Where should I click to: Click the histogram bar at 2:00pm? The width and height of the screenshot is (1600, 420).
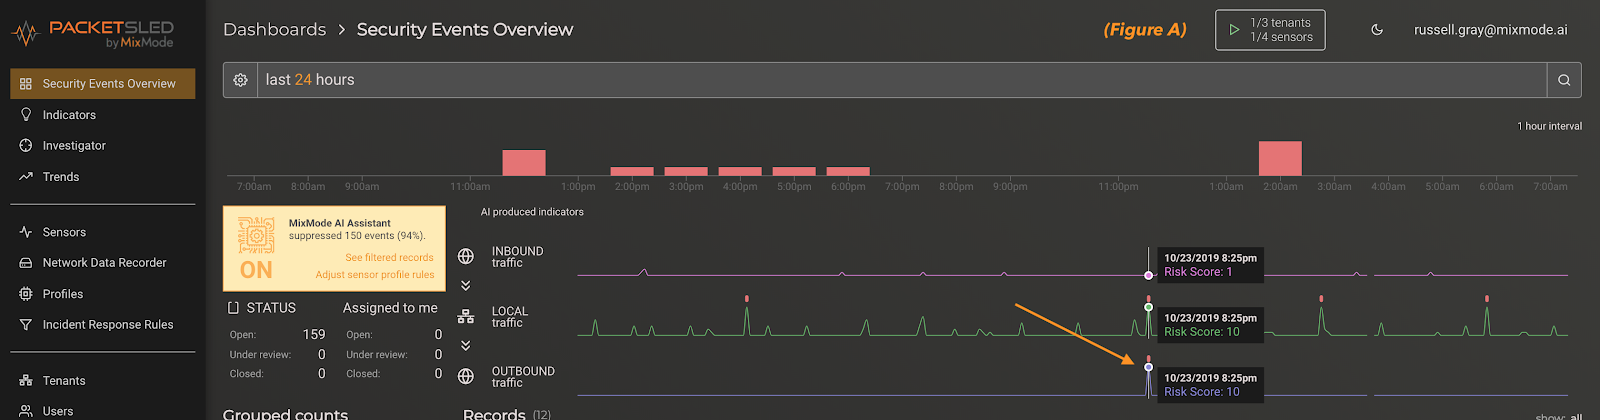click(632, 172)
